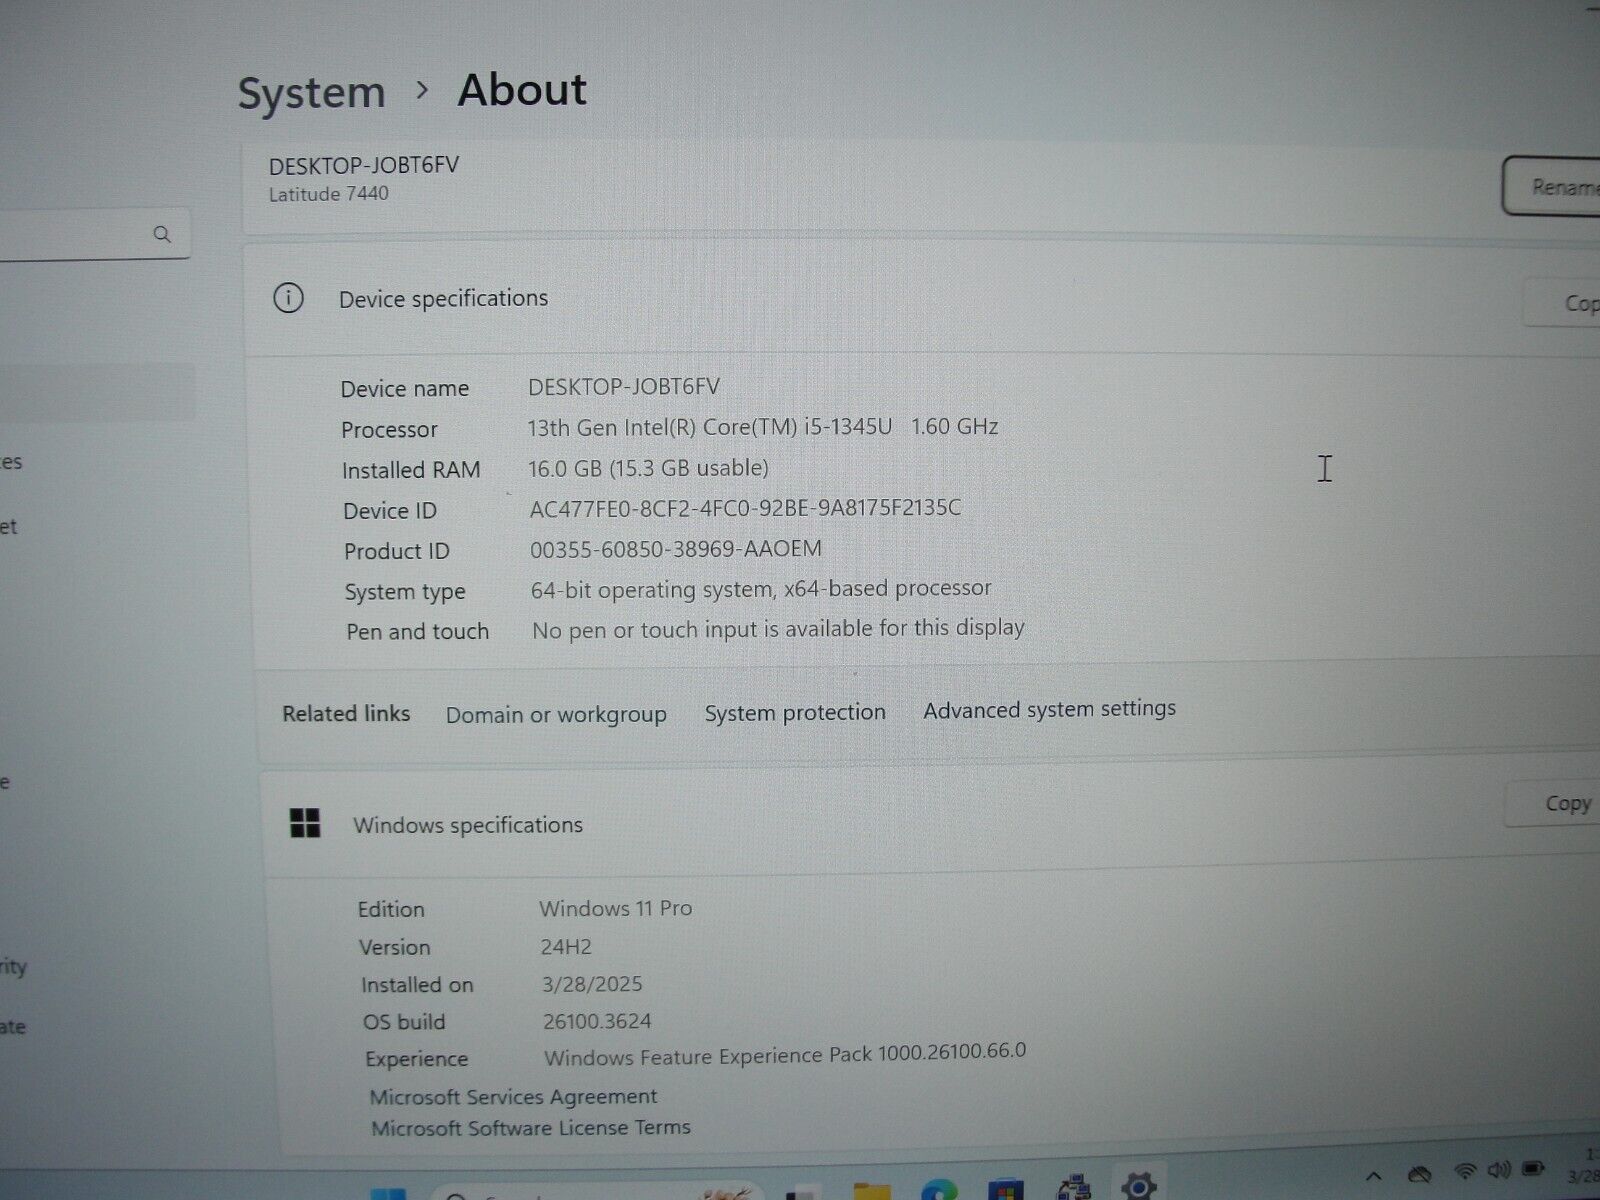Click the OS build value 26100.3624

click(x=597, y=1021)
